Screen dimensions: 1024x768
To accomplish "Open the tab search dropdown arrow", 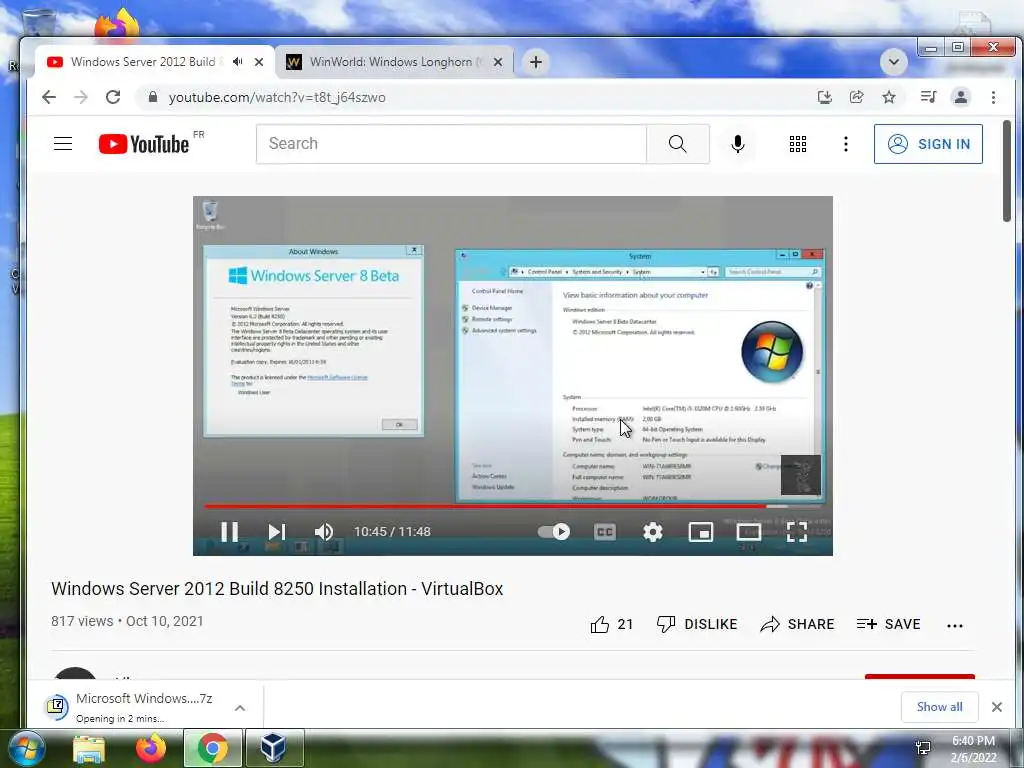I will 893,62.
